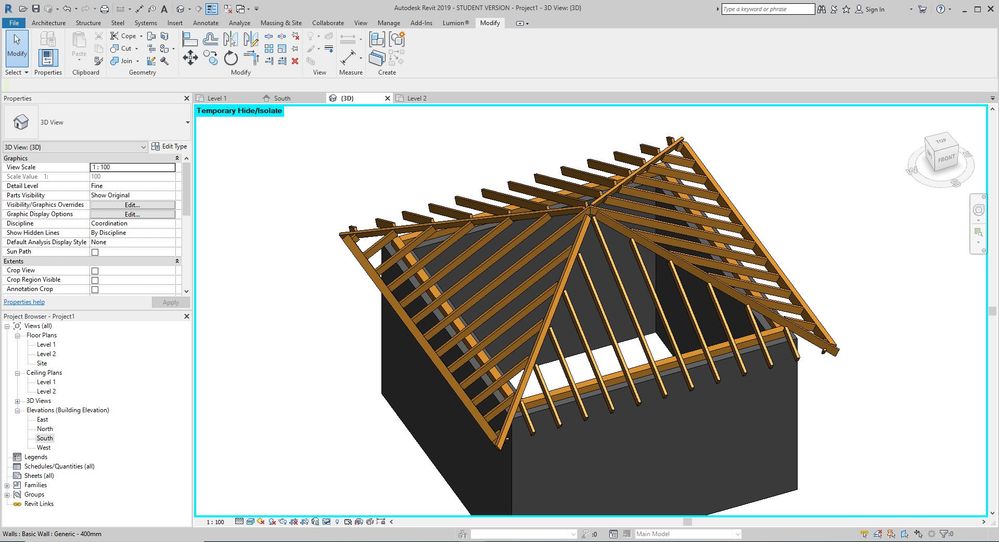Screen dimensions: 999x542
Task: Open the Massing & Site ribbon tab
Action: 281,23
